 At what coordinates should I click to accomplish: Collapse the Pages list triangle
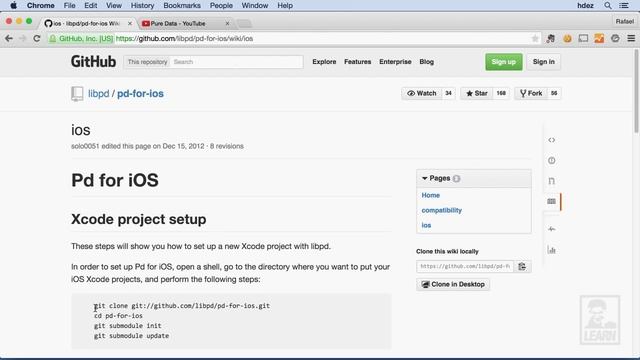[424, 178]
